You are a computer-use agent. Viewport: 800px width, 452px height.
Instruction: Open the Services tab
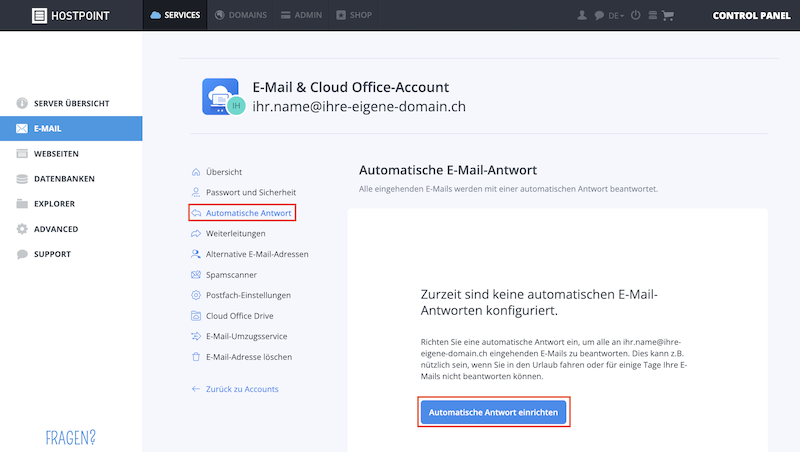(x=175, y=15)
